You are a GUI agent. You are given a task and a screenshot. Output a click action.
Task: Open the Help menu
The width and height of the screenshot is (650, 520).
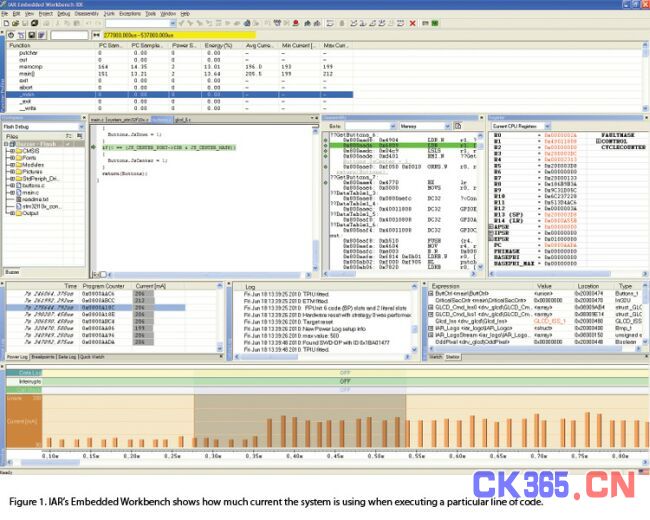[185, 14]
